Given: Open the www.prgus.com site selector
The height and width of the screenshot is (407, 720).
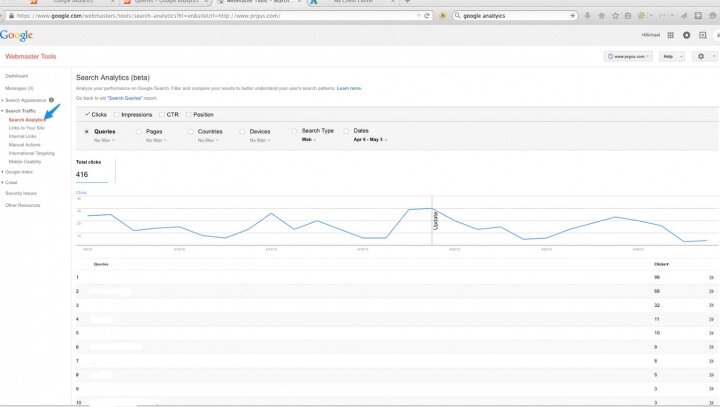Looking at the screenshot, I should point(628,56).
